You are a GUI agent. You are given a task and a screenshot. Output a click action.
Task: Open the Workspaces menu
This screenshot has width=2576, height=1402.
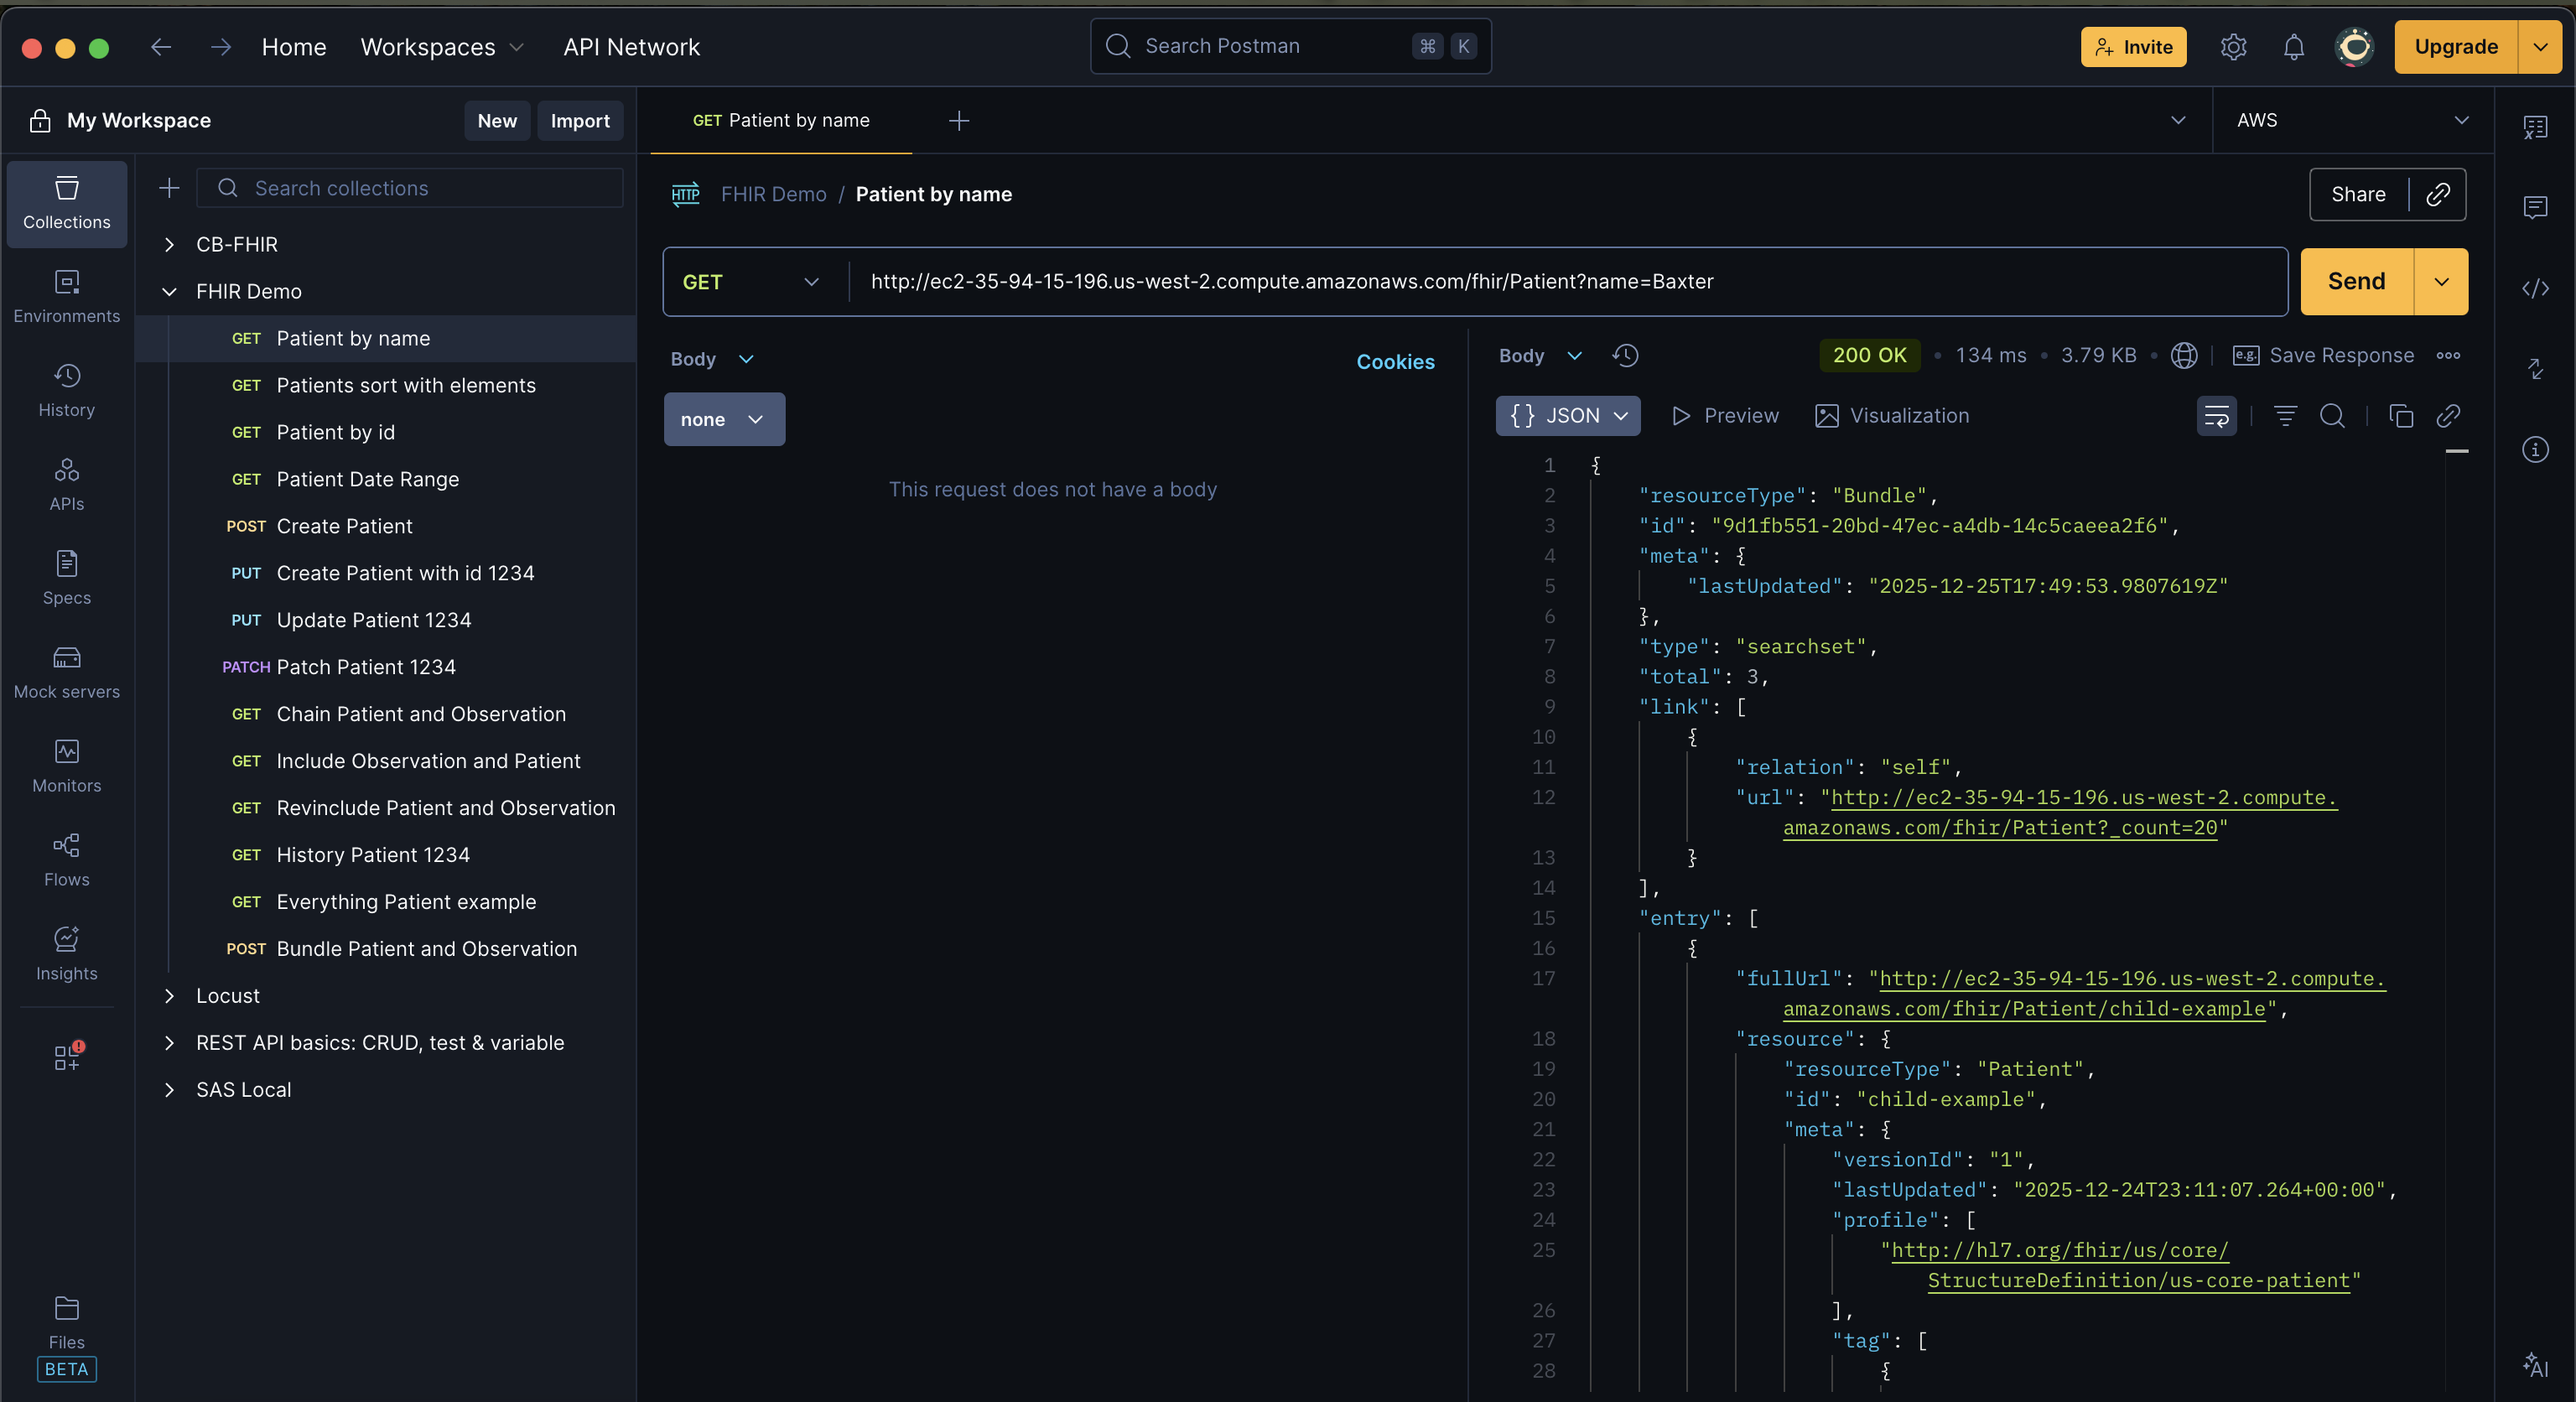pyautogui.click(x=441, y=47)
